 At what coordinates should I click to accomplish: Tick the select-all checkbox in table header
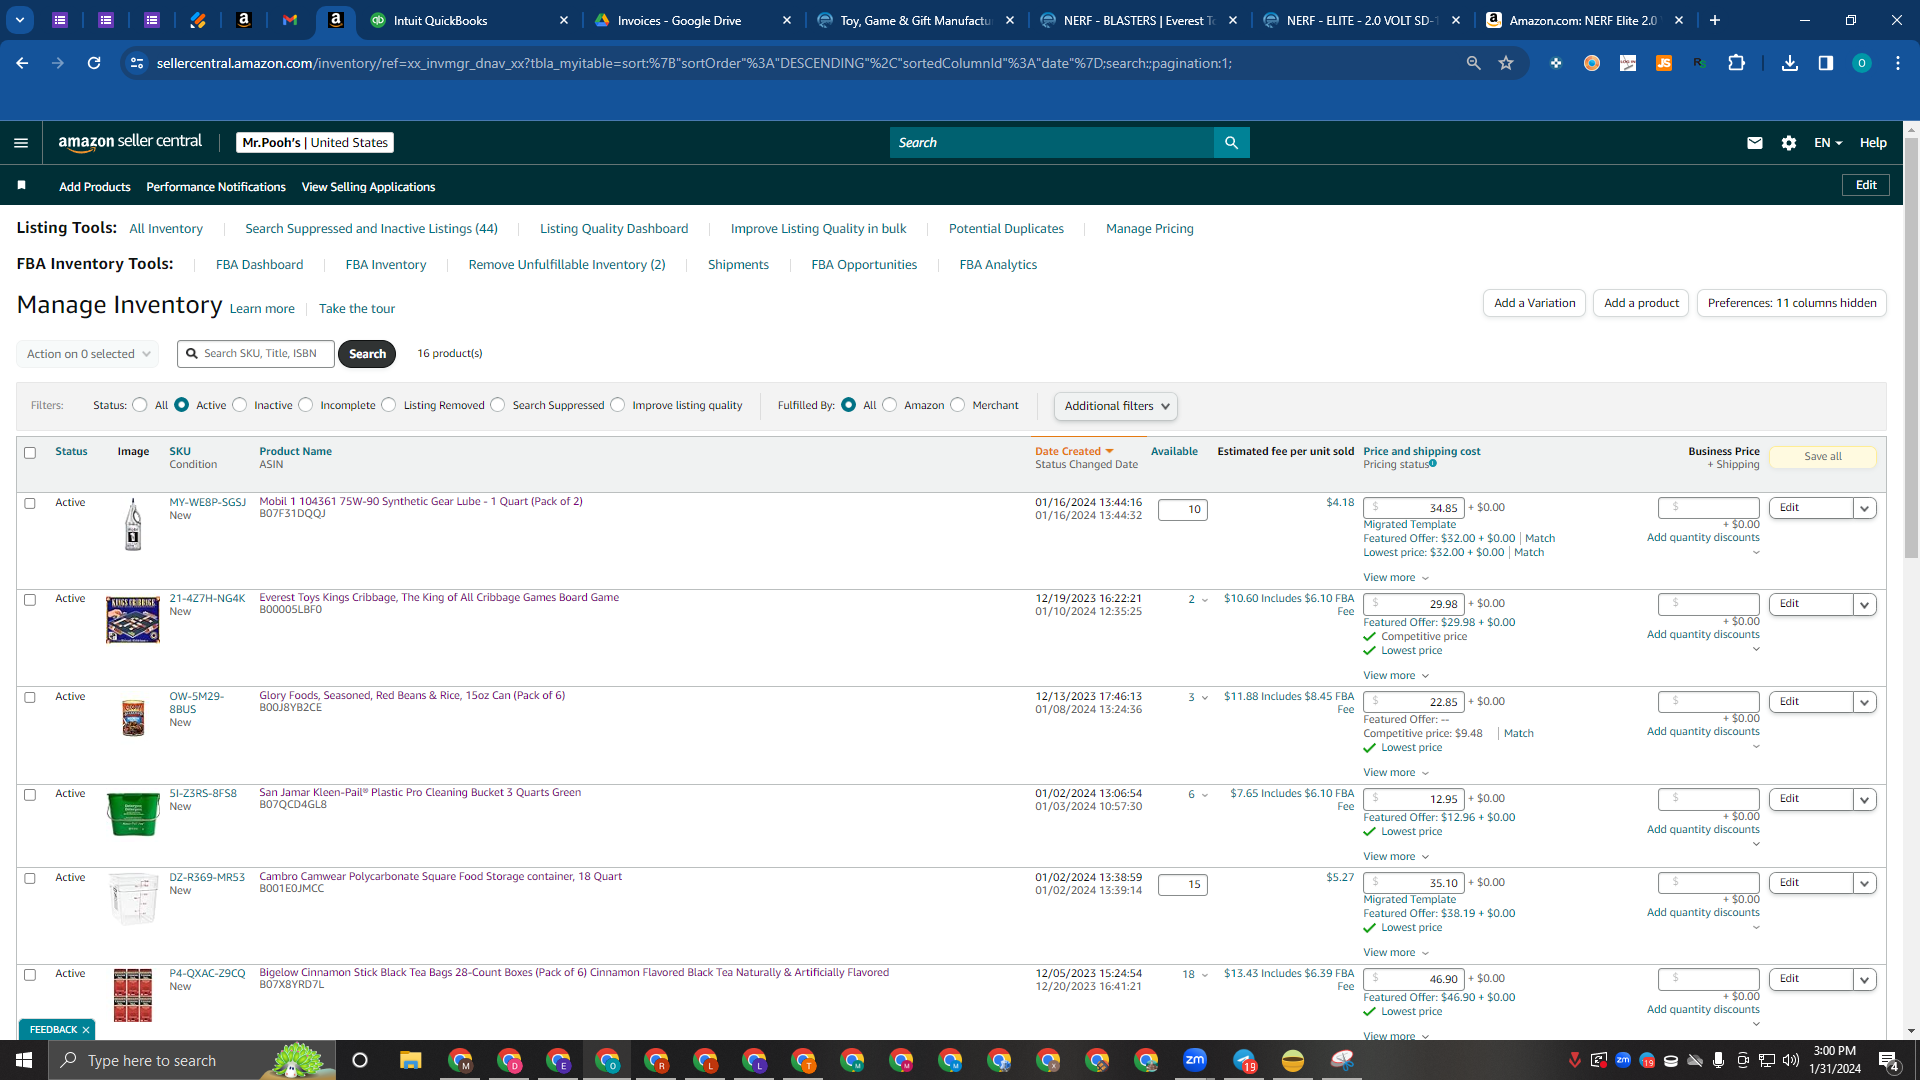tap(30, 453)
